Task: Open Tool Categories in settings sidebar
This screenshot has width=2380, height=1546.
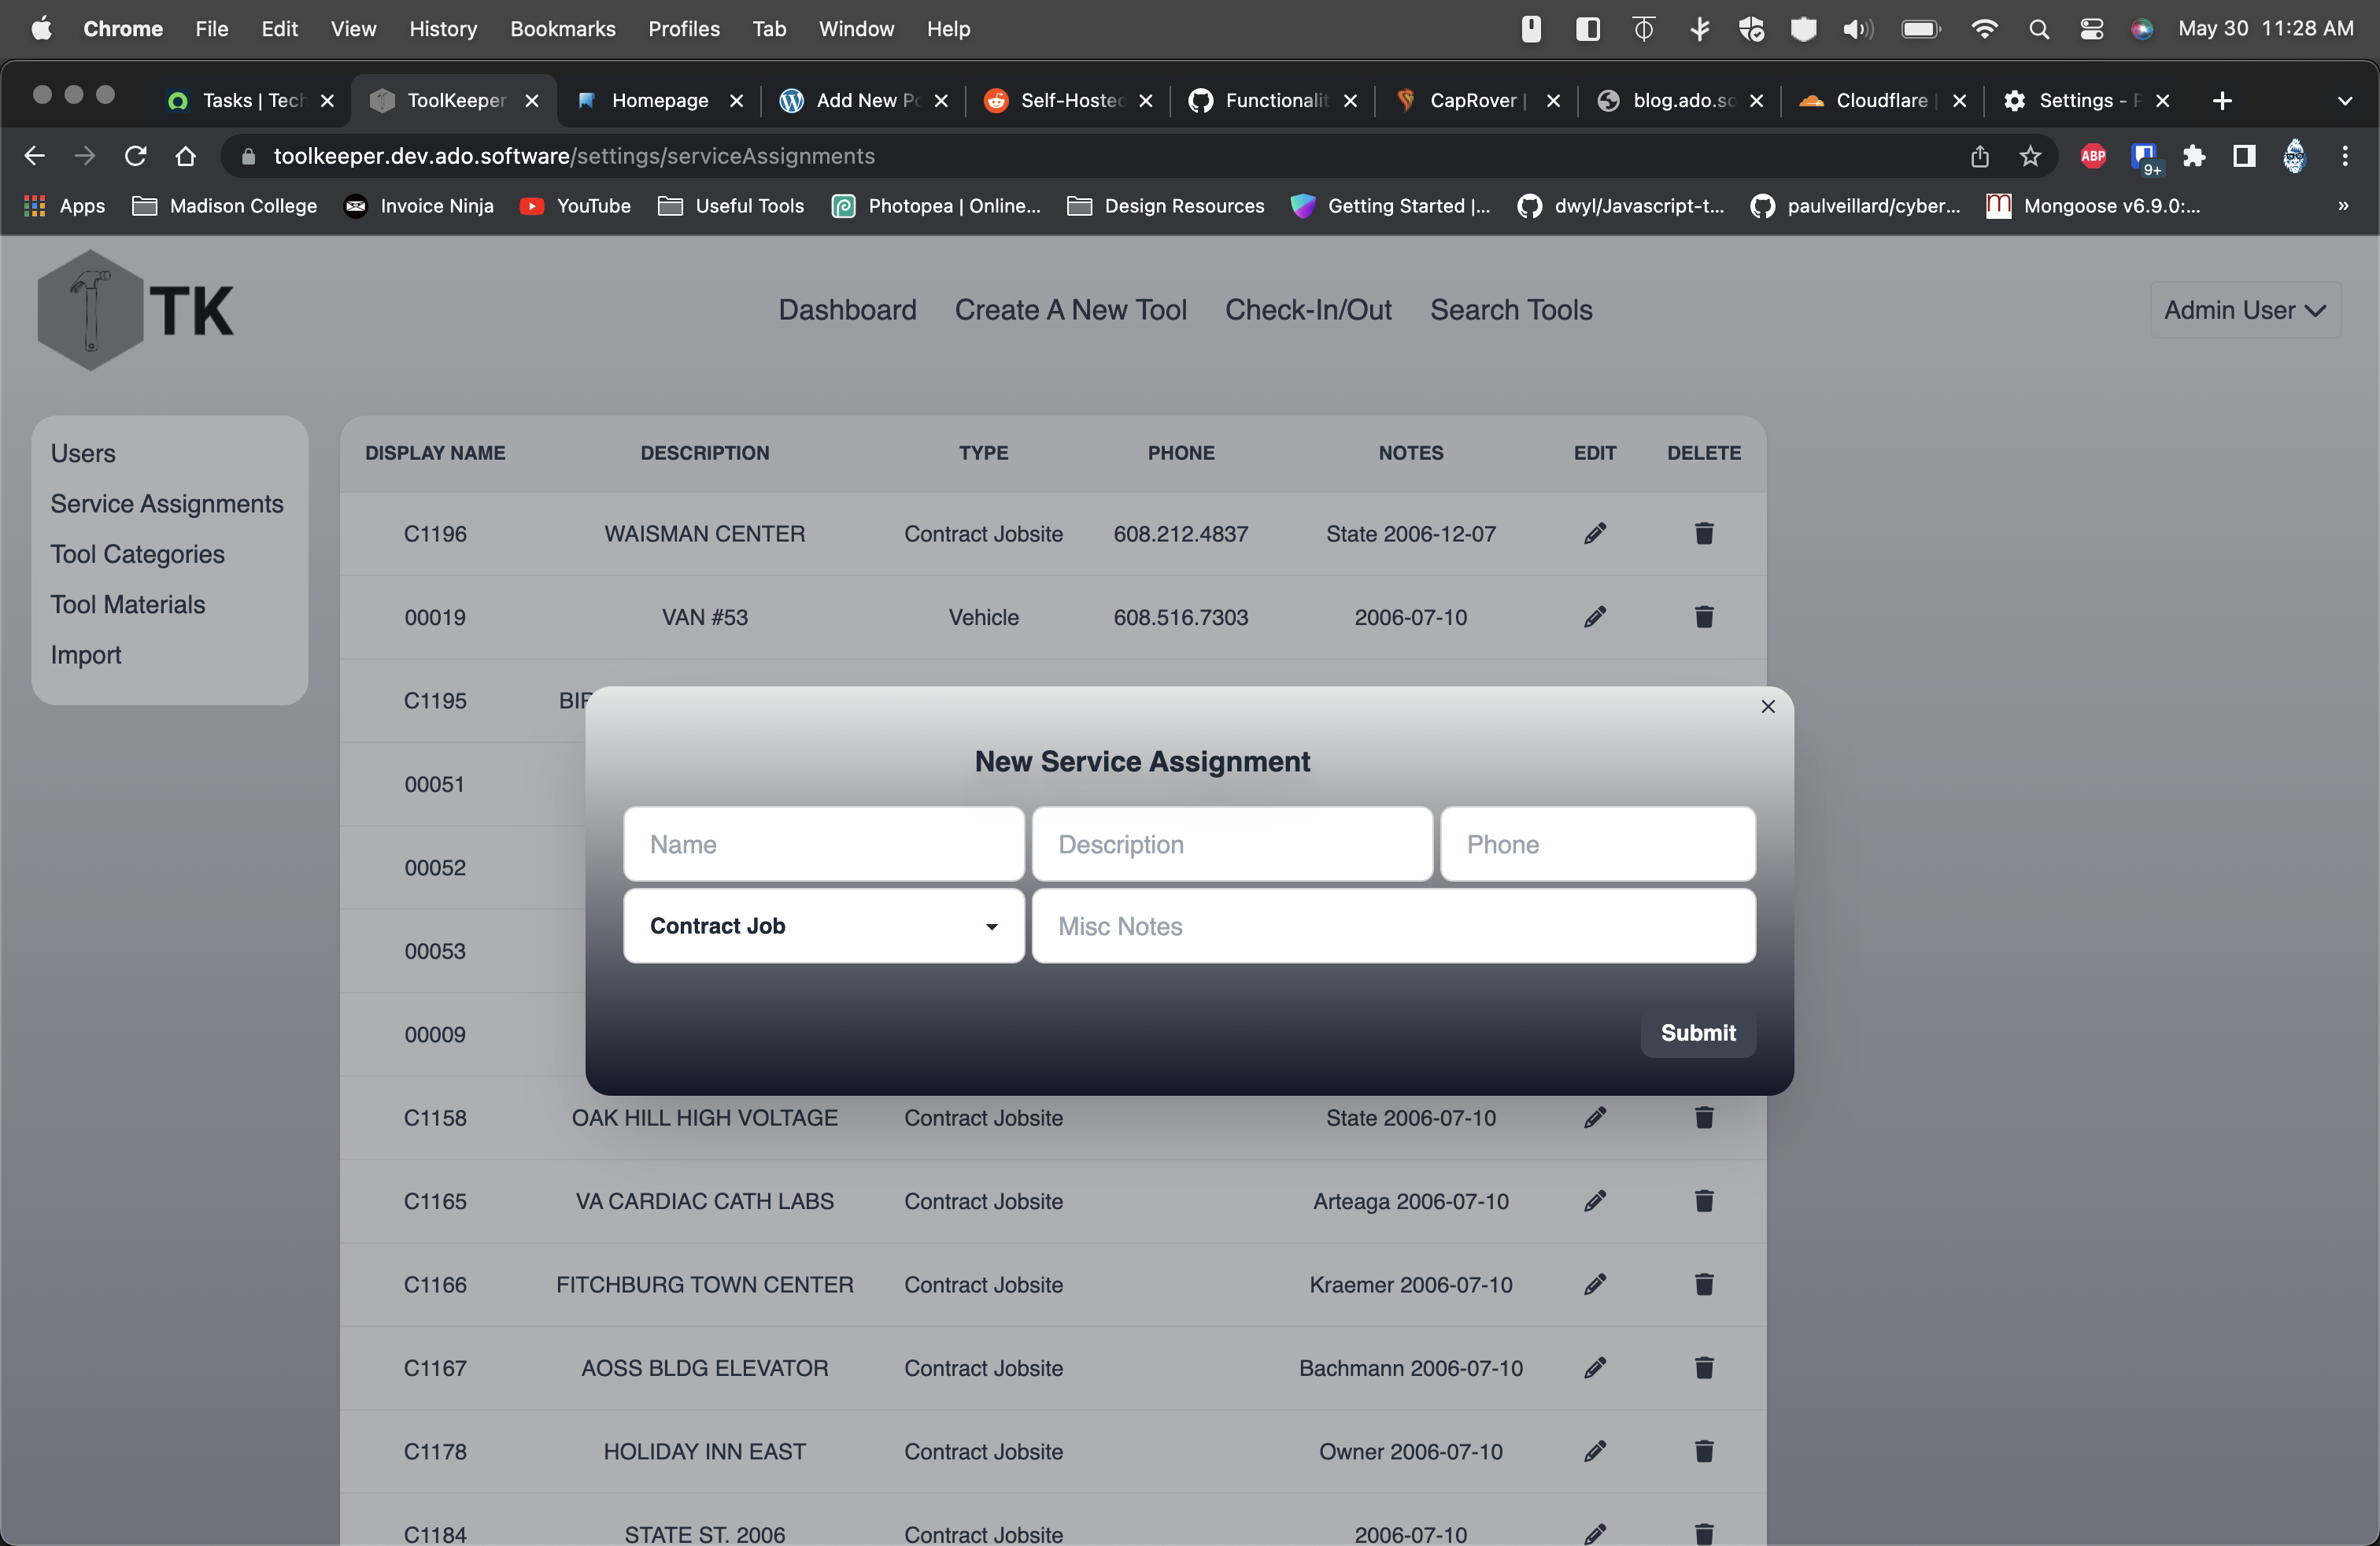Action: click(x=137, y=554)
